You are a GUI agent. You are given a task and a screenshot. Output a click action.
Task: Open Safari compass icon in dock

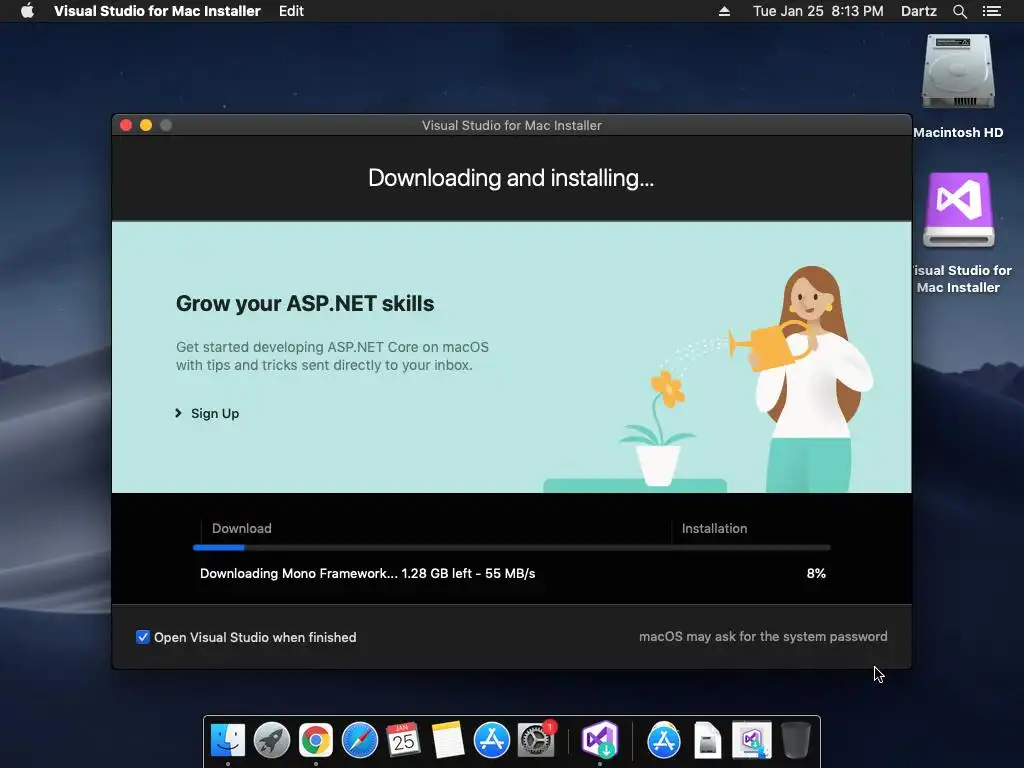[x=359, y=740]
